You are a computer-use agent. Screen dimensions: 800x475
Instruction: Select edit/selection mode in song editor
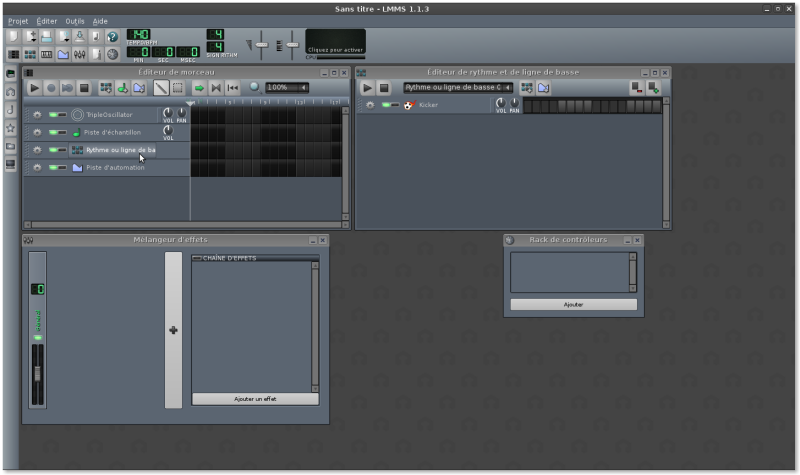click(178, 88)
